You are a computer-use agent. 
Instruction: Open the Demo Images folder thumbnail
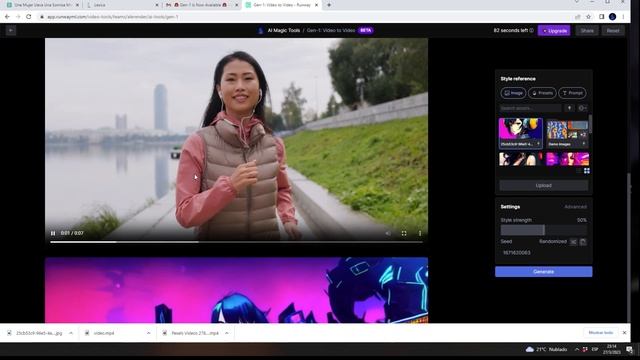point(567,133)
